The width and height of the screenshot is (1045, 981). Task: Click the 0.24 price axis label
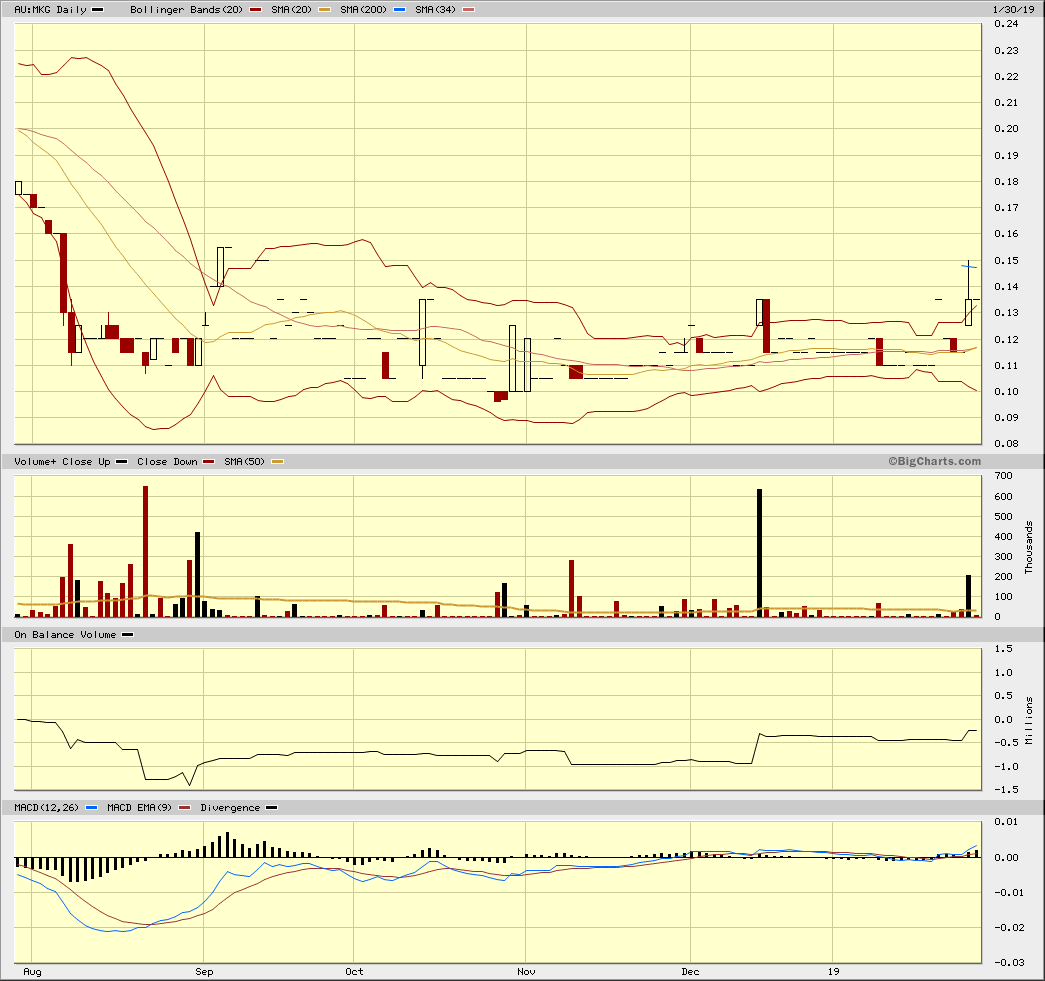[x=1006, y=24]
